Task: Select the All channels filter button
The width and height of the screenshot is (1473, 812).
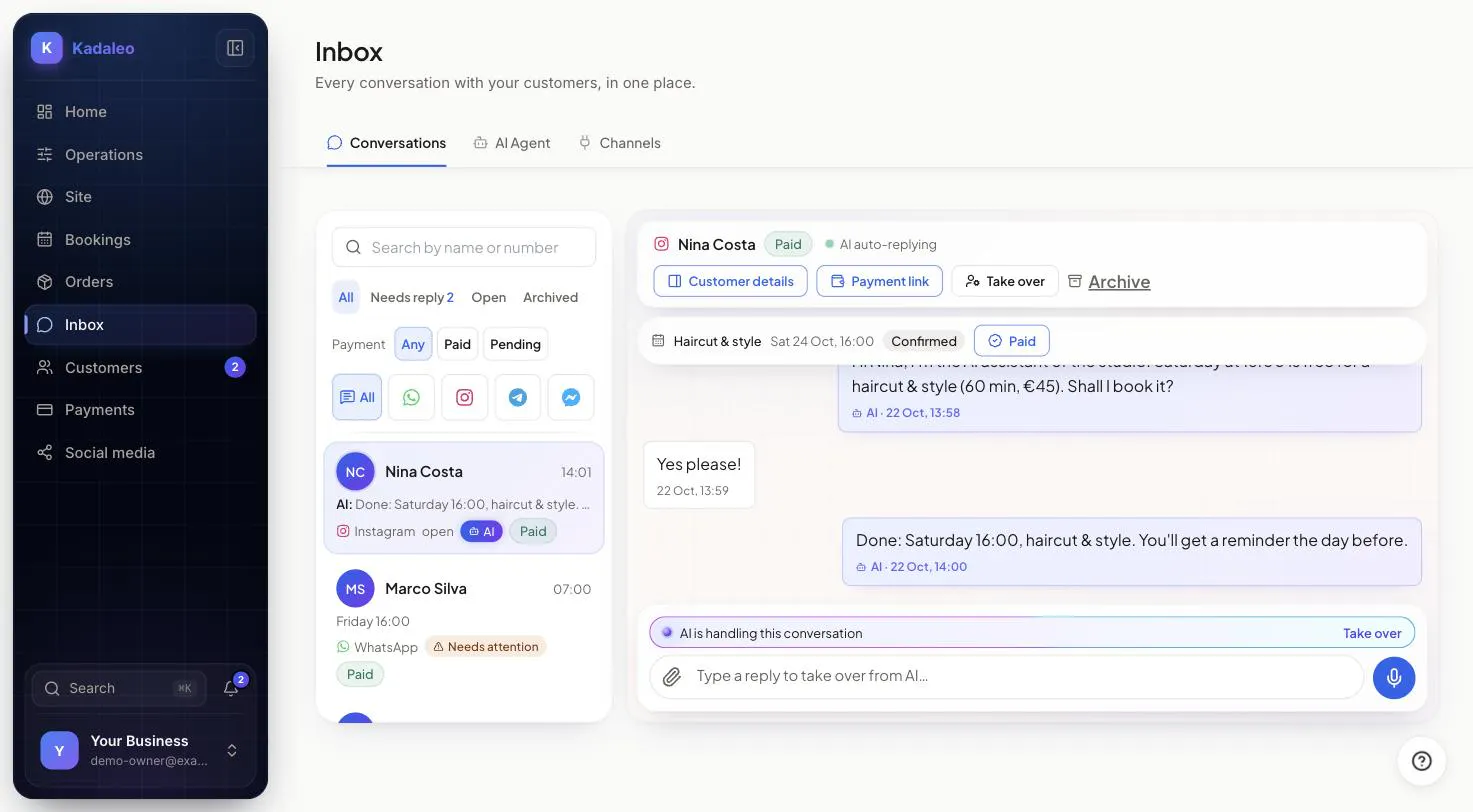Action: coord(357,397)
